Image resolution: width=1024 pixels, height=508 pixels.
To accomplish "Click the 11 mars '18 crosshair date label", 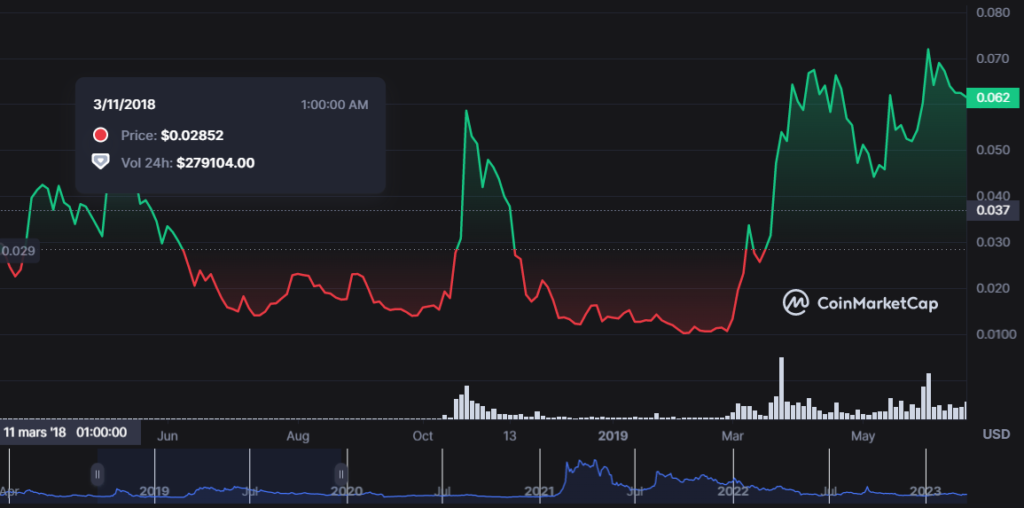I will tap(70, 432).
